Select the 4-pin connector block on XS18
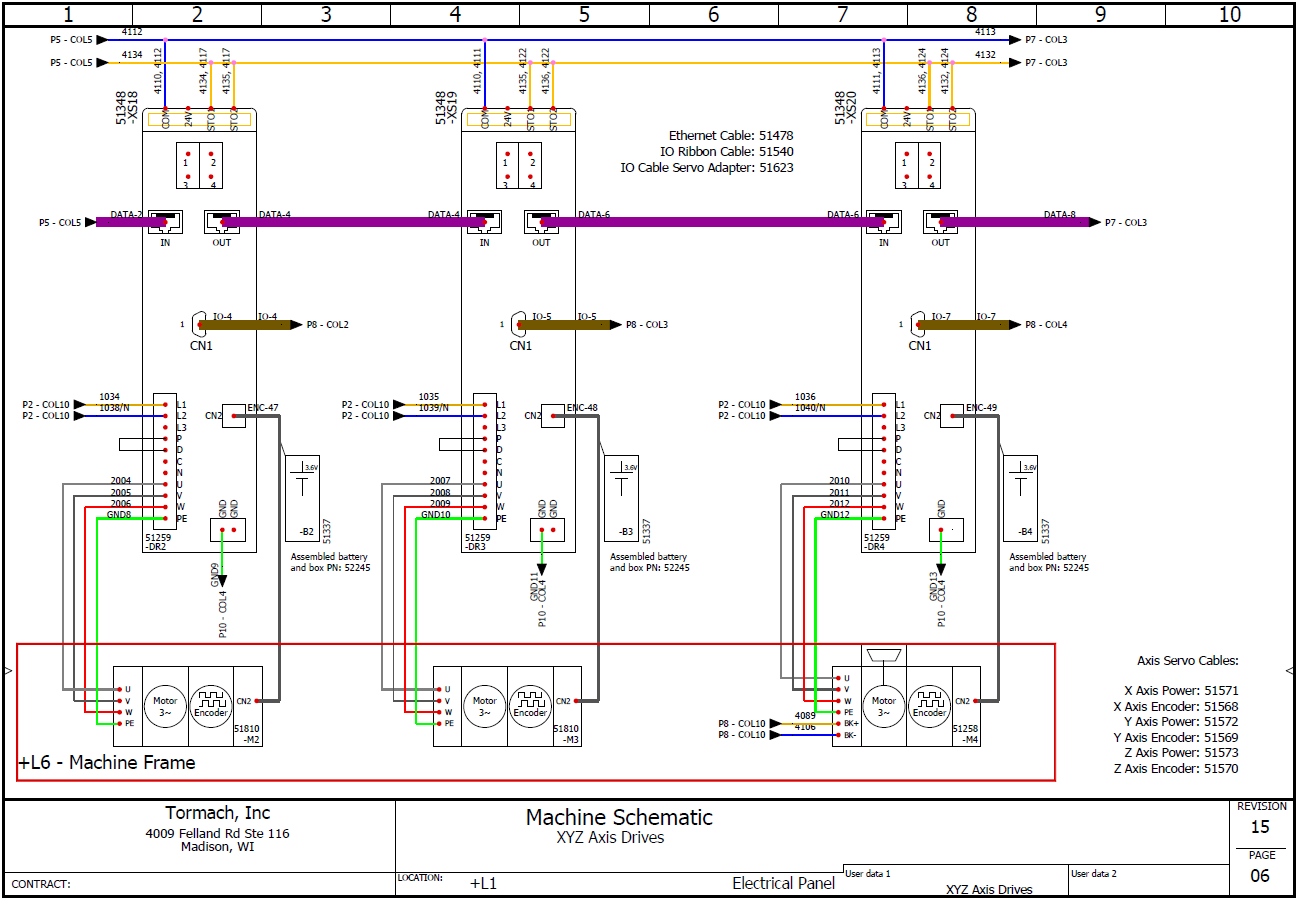This screenshot has width=1298, height=900. coord(199,166)
